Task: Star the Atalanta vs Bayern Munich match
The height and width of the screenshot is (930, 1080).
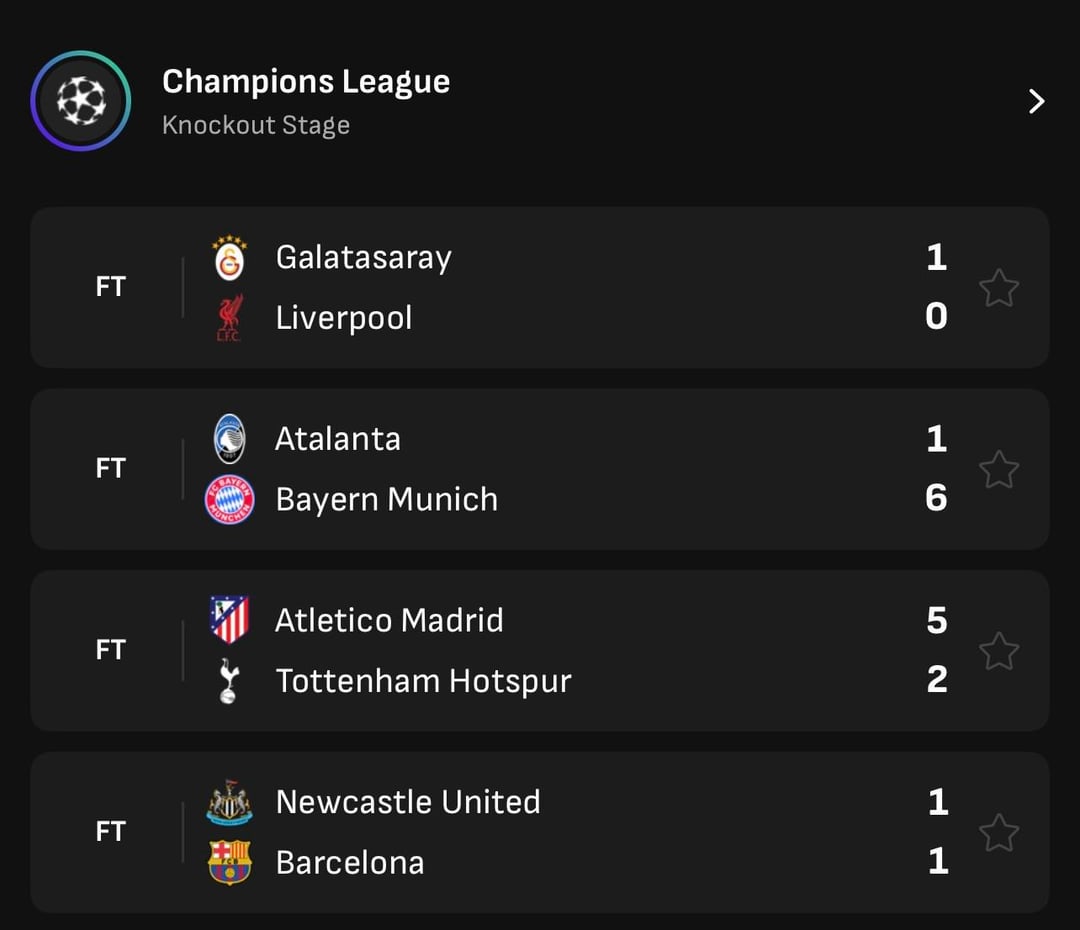Action: [x=998, y=469]
